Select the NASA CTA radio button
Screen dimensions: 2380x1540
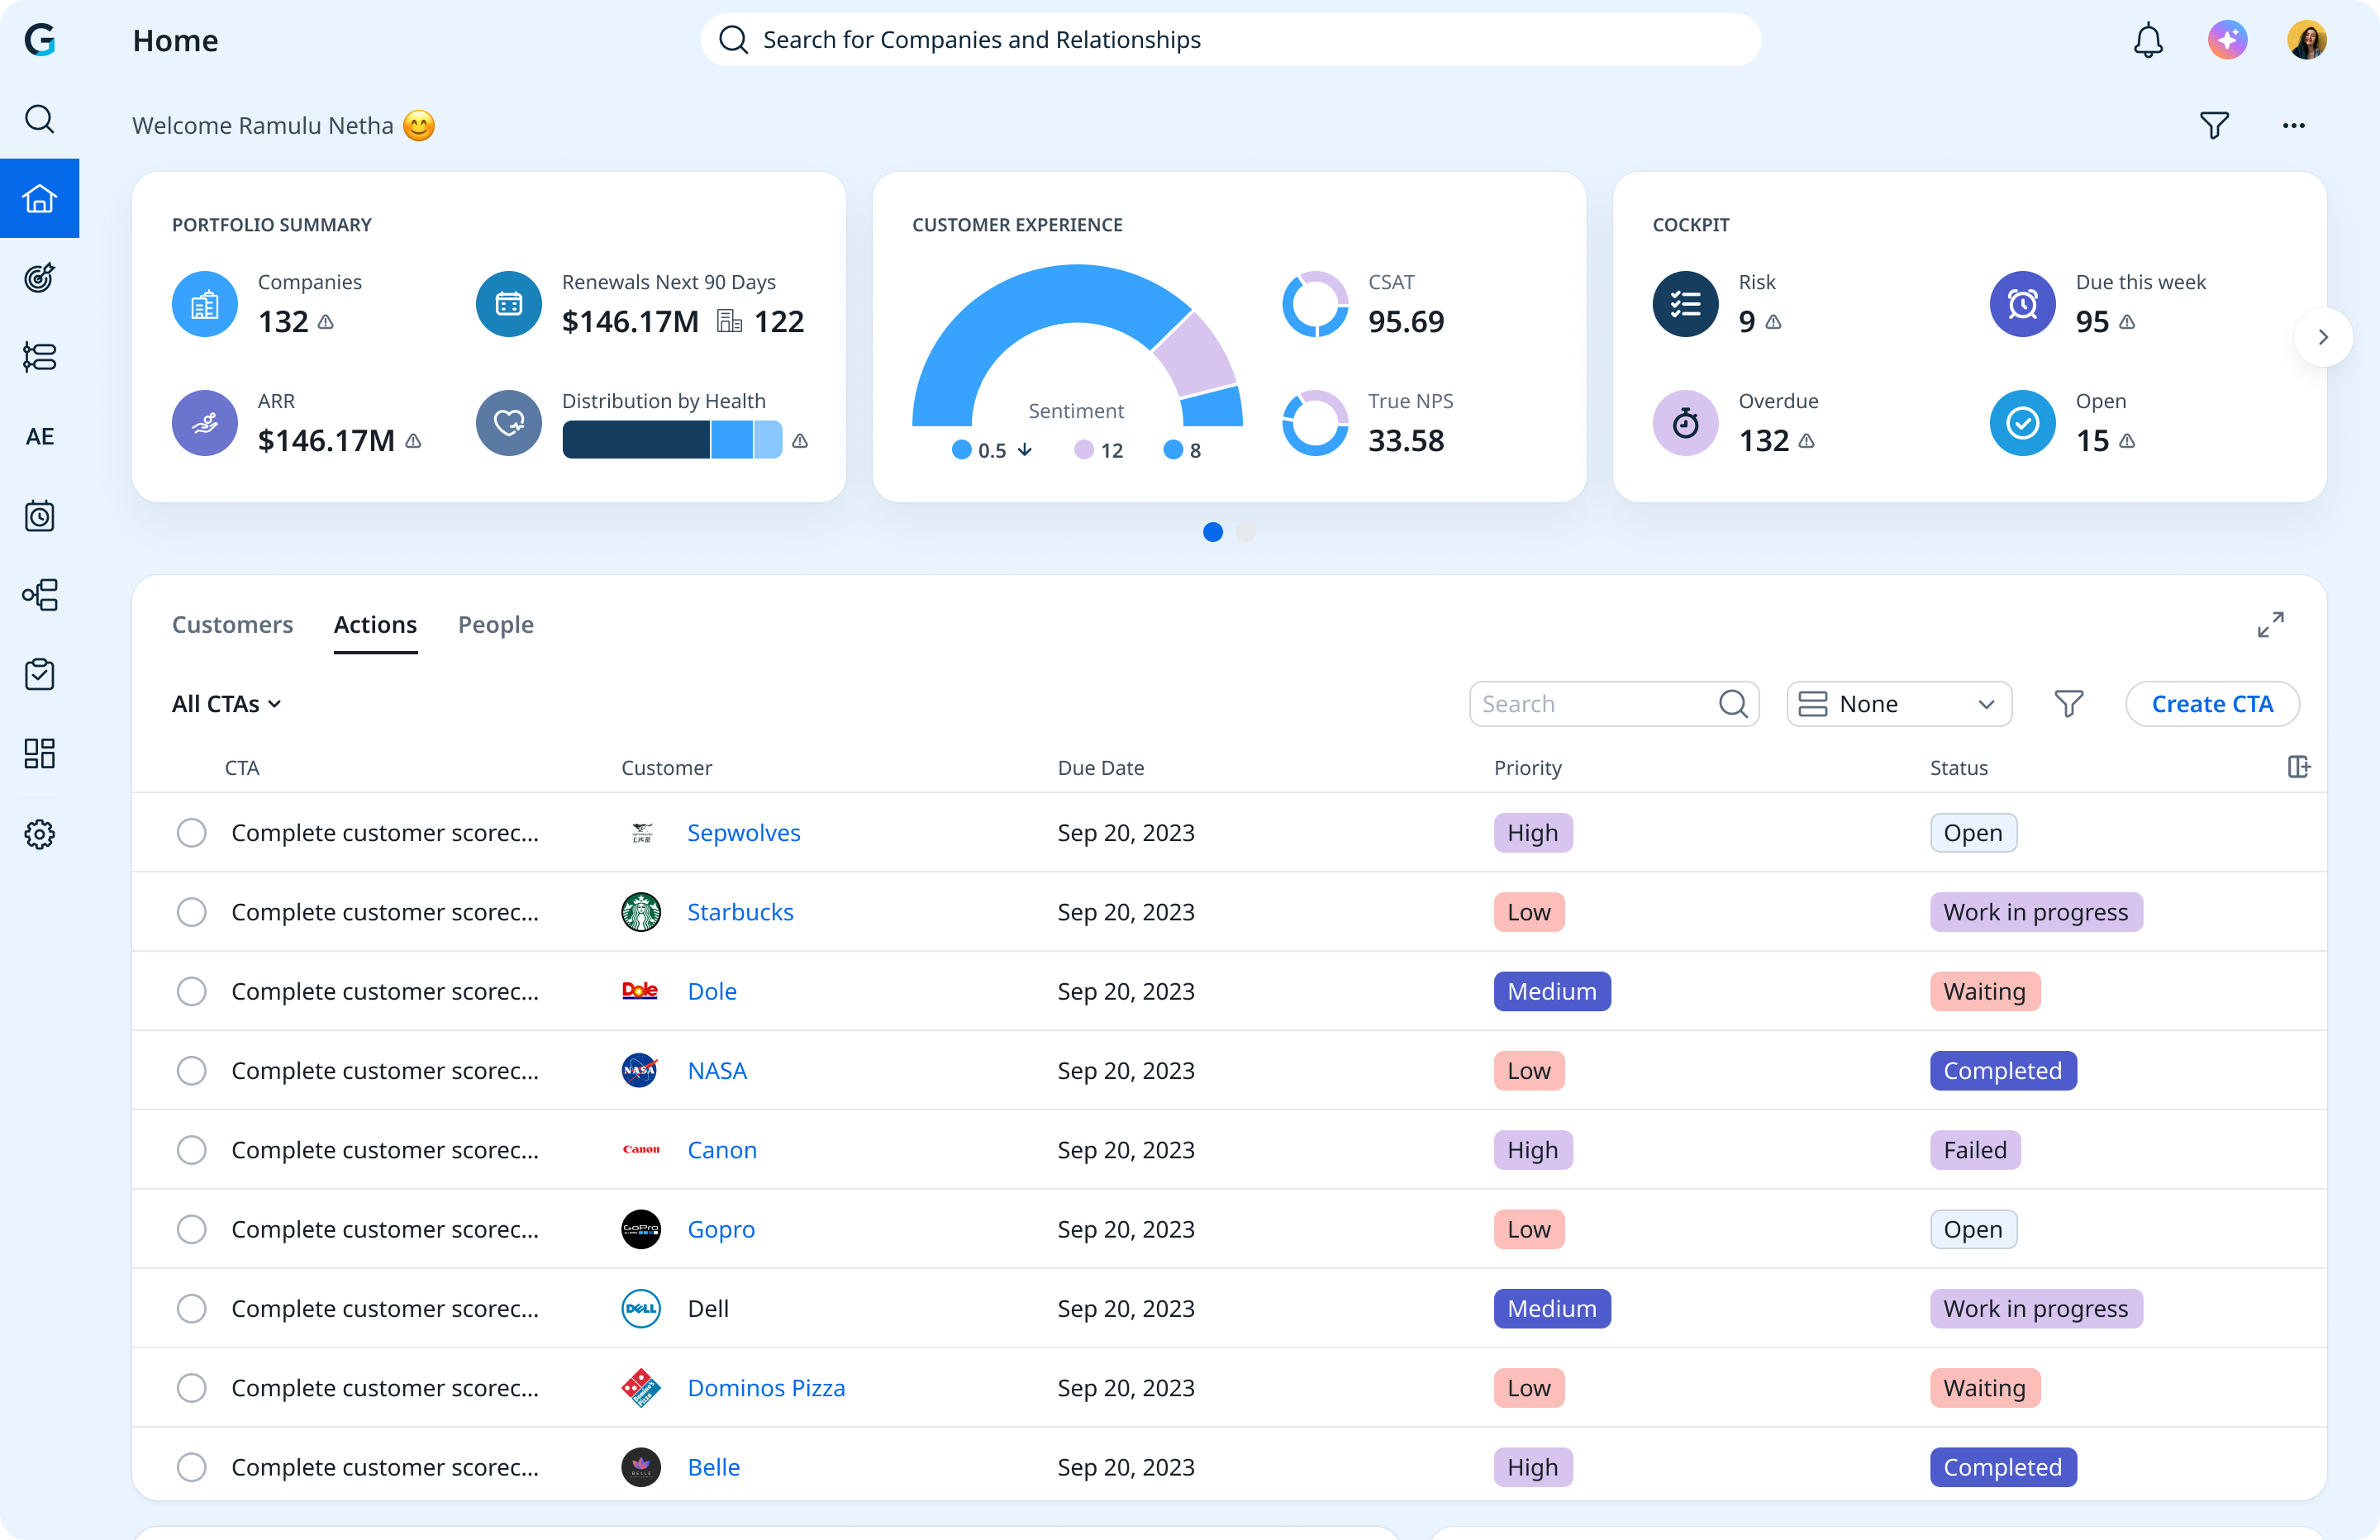[191, 1071]
